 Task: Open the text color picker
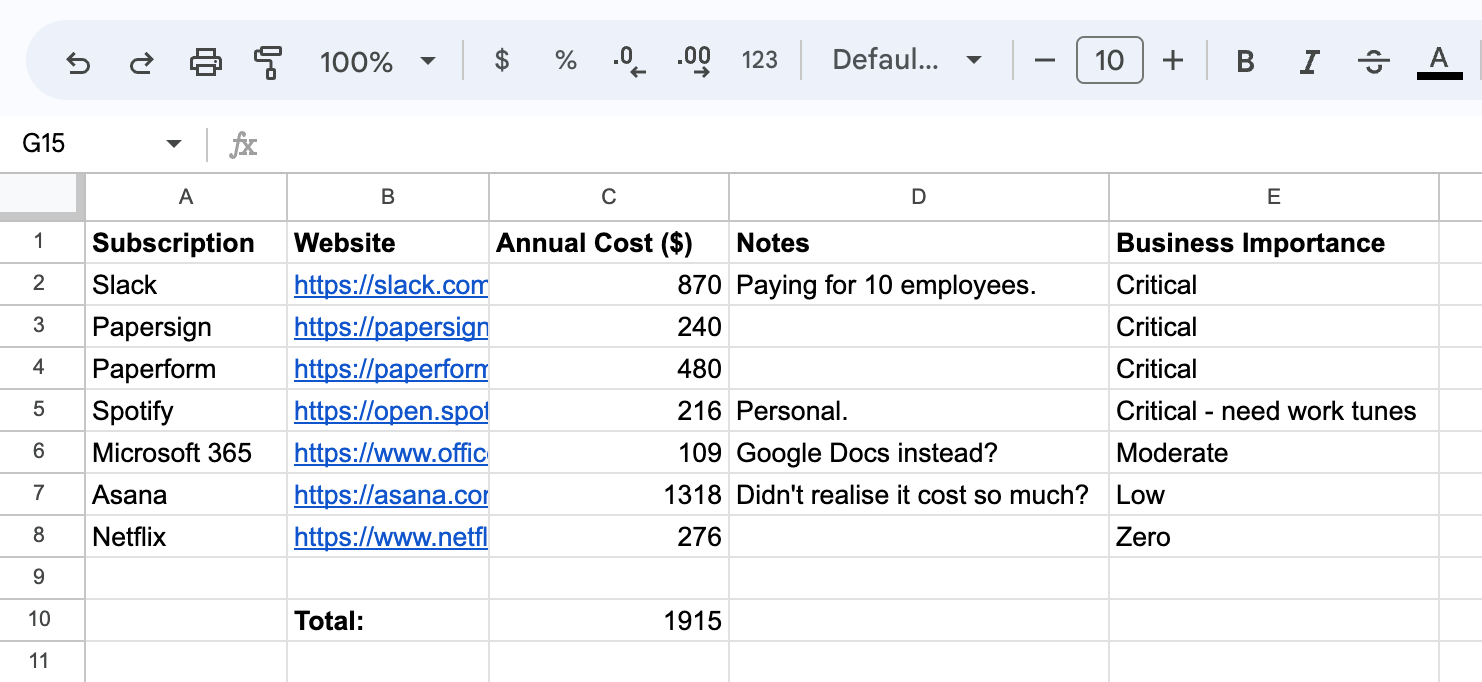coord(1439,62)
